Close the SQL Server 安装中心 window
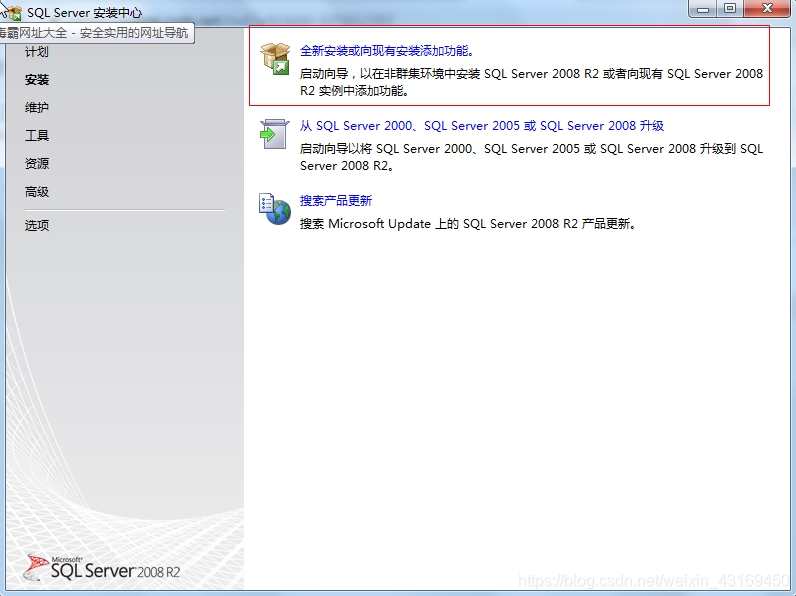Viewport: 796px width, 596px height. tap(767, 9)
